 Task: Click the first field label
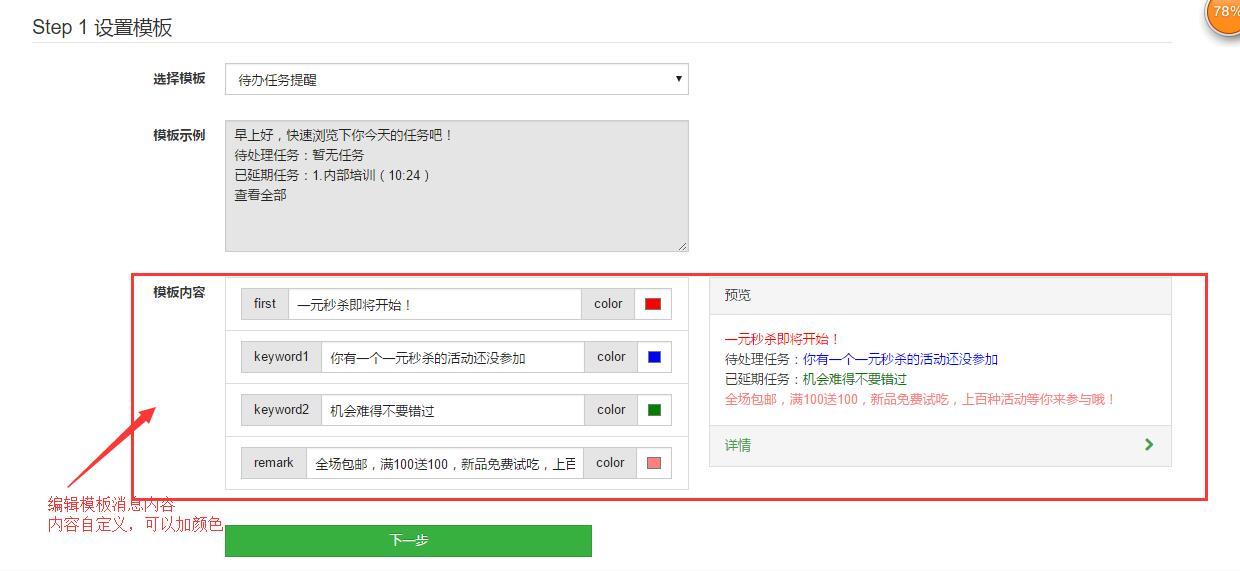(265, 304)
